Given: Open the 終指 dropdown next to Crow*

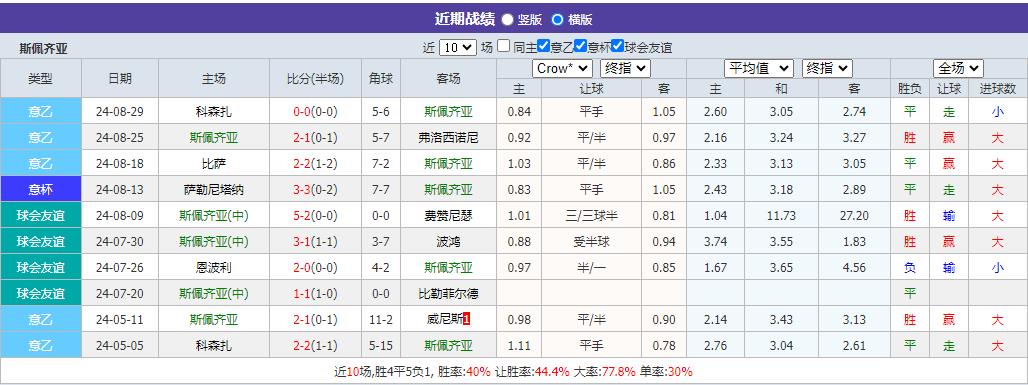Looking at the screenshot, I should click(625, 68).
